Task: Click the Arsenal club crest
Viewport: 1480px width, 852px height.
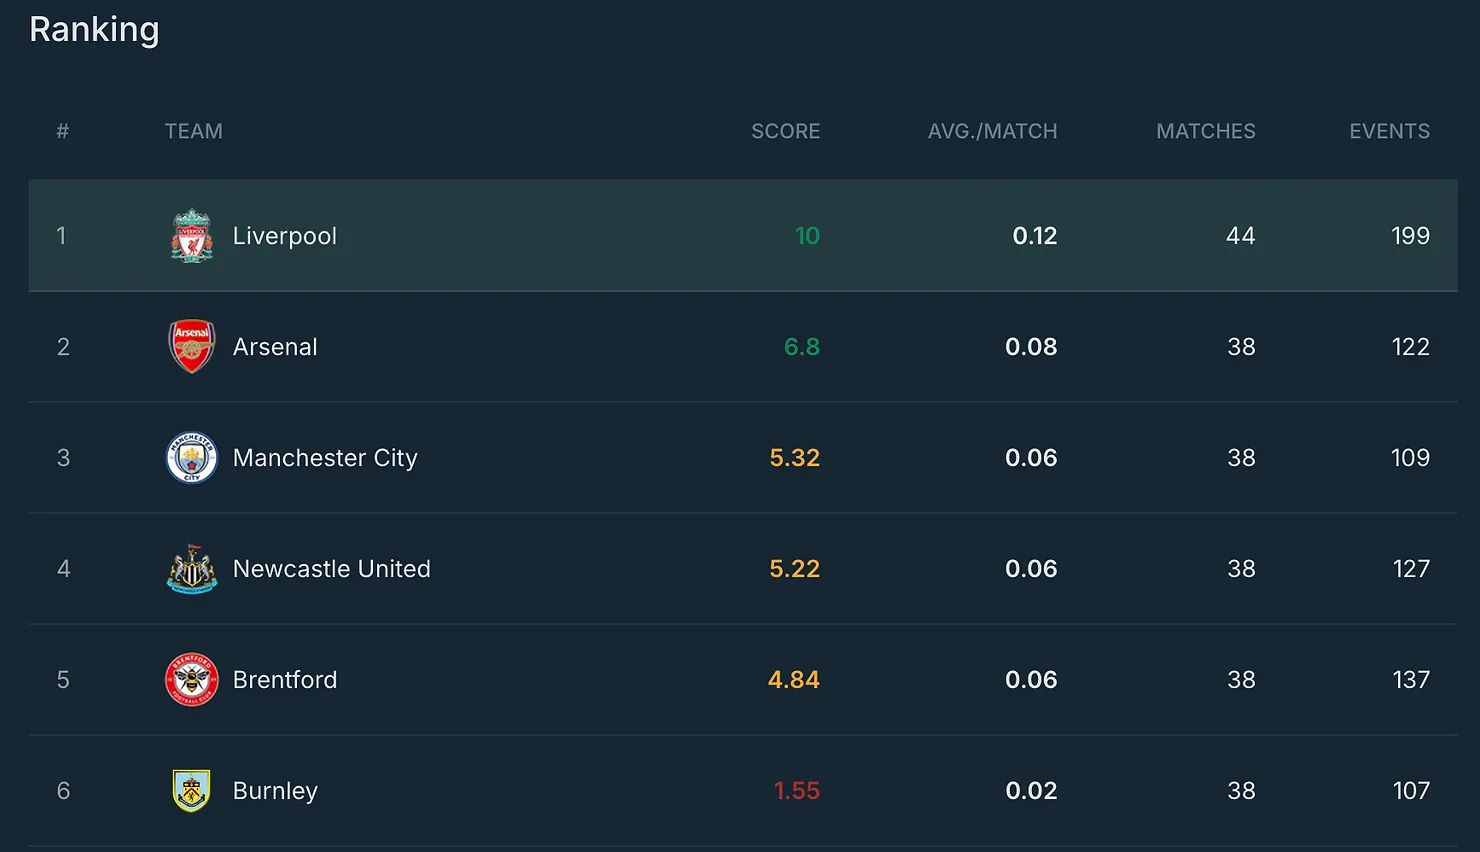Action: click(192, 347)
